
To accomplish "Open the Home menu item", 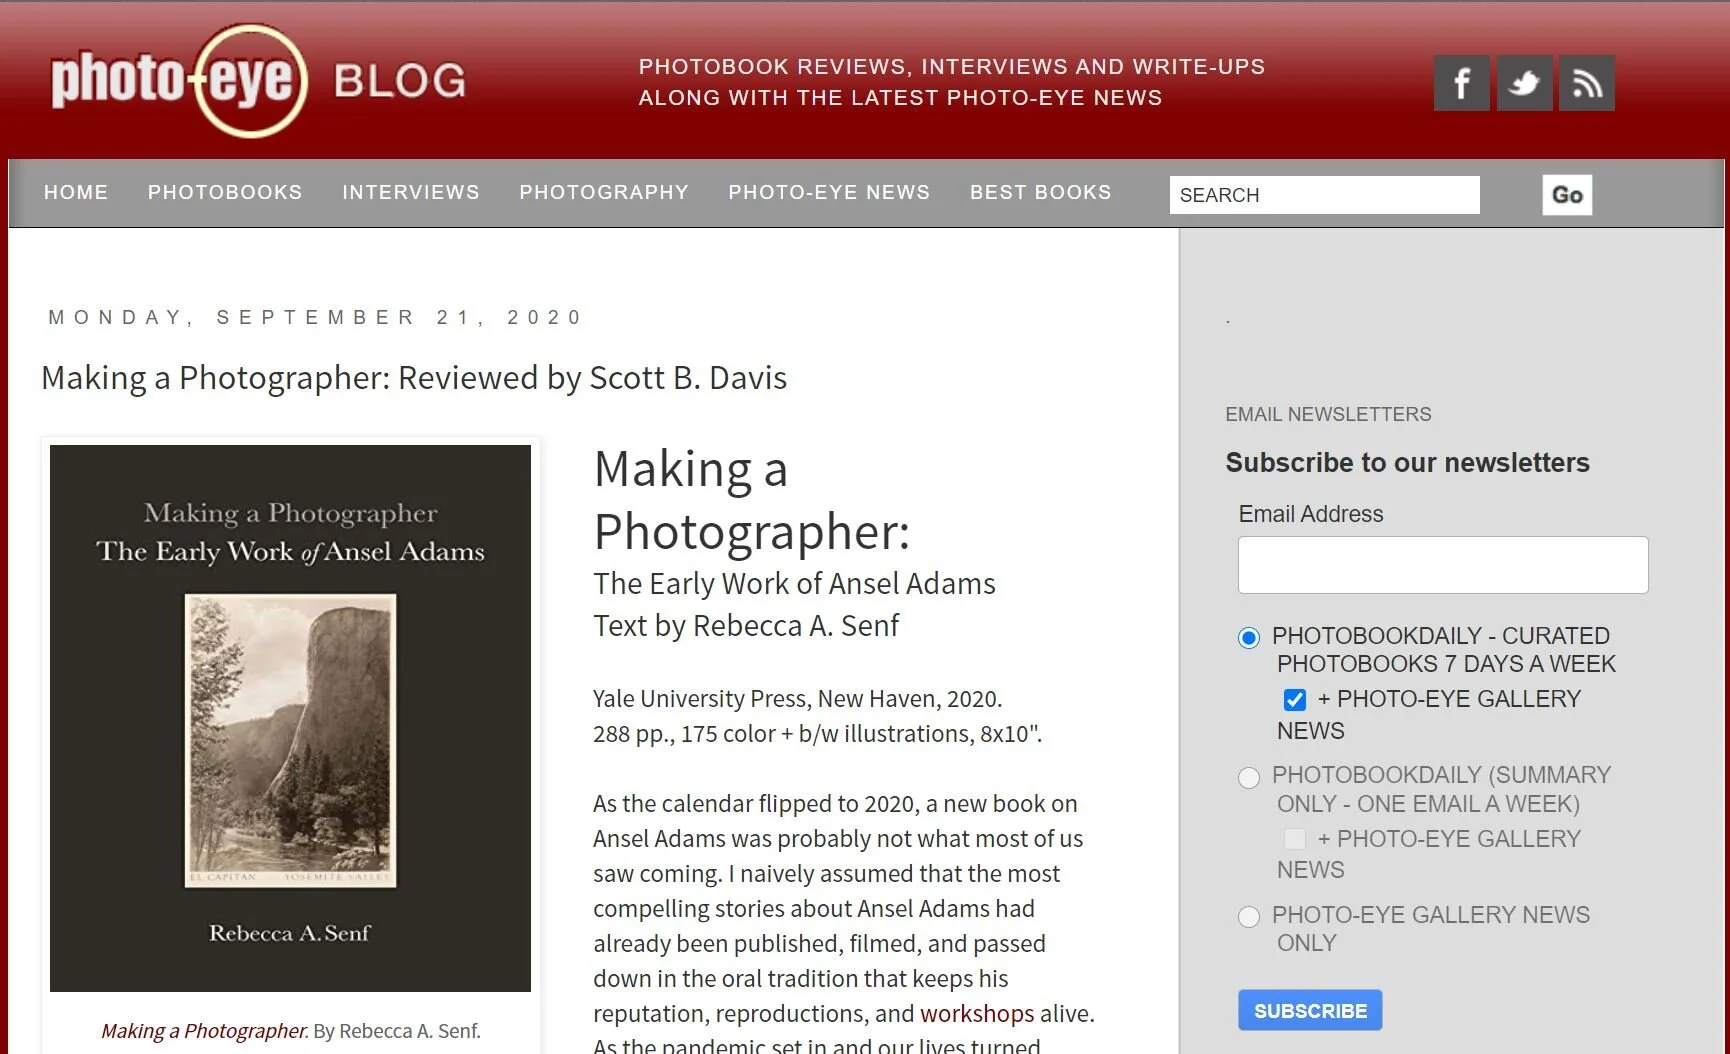I will (76, 192).
